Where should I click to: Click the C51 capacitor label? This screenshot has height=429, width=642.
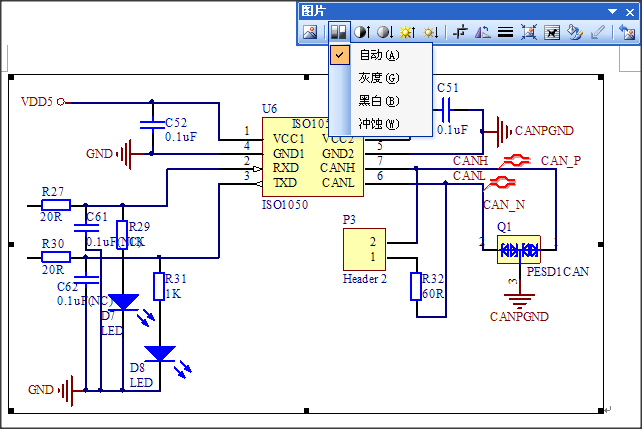448,88
